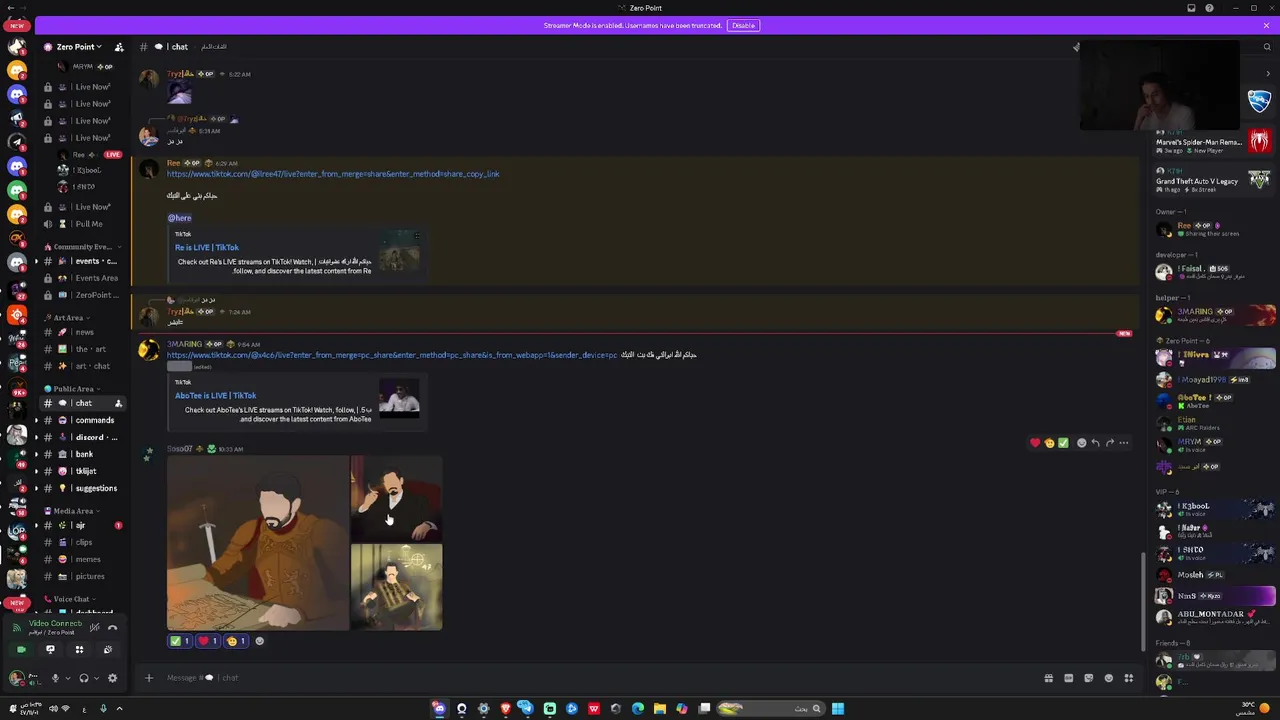React with heart from hover toolbar
This screenshot has height=720, width=1280.
pyautogui.click(x=1035, y=443)
